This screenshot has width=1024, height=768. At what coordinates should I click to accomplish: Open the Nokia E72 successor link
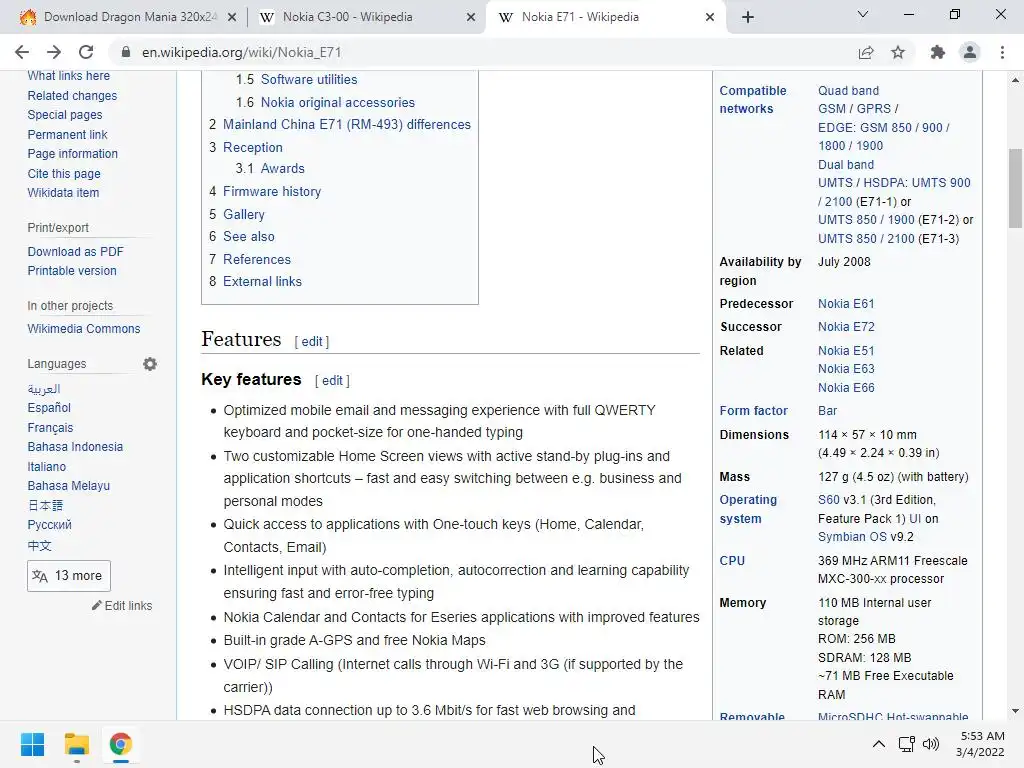pos(846,327)
